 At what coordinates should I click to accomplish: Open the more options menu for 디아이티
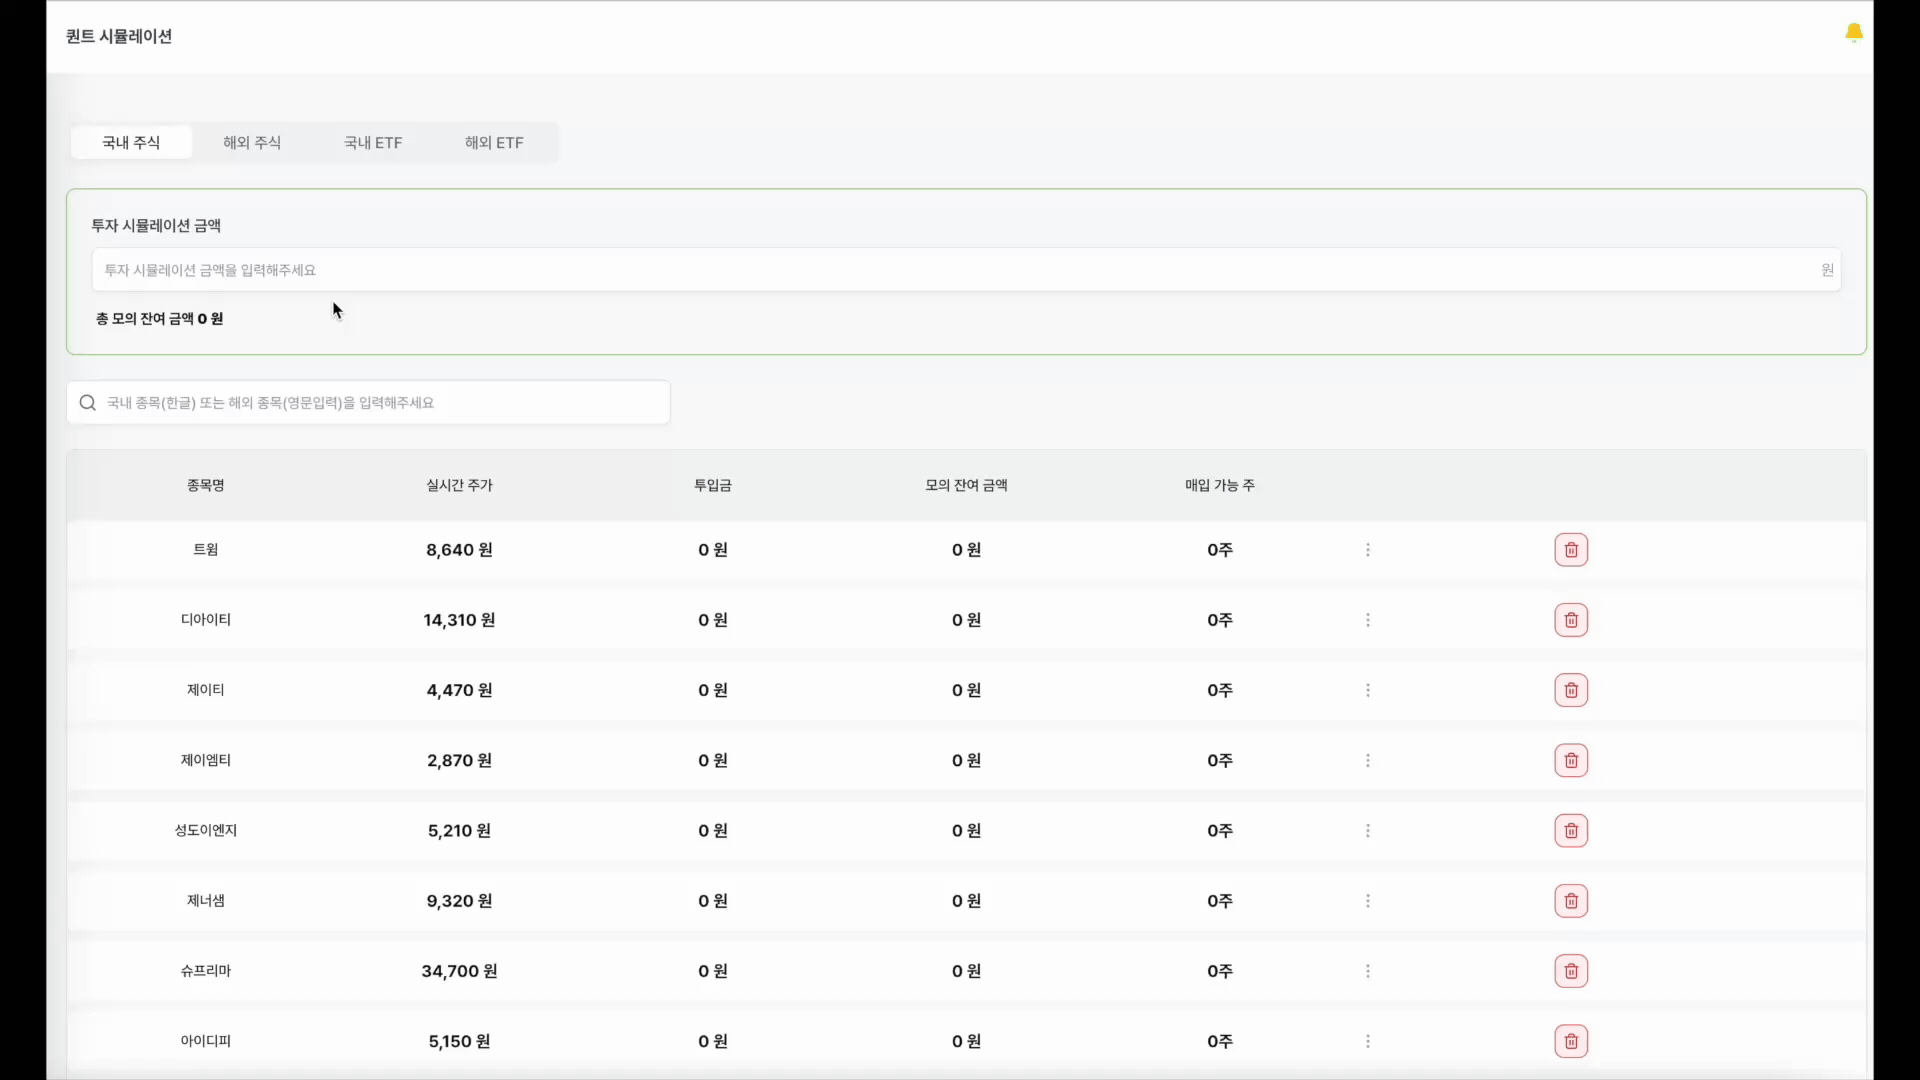coord(1368,620)
